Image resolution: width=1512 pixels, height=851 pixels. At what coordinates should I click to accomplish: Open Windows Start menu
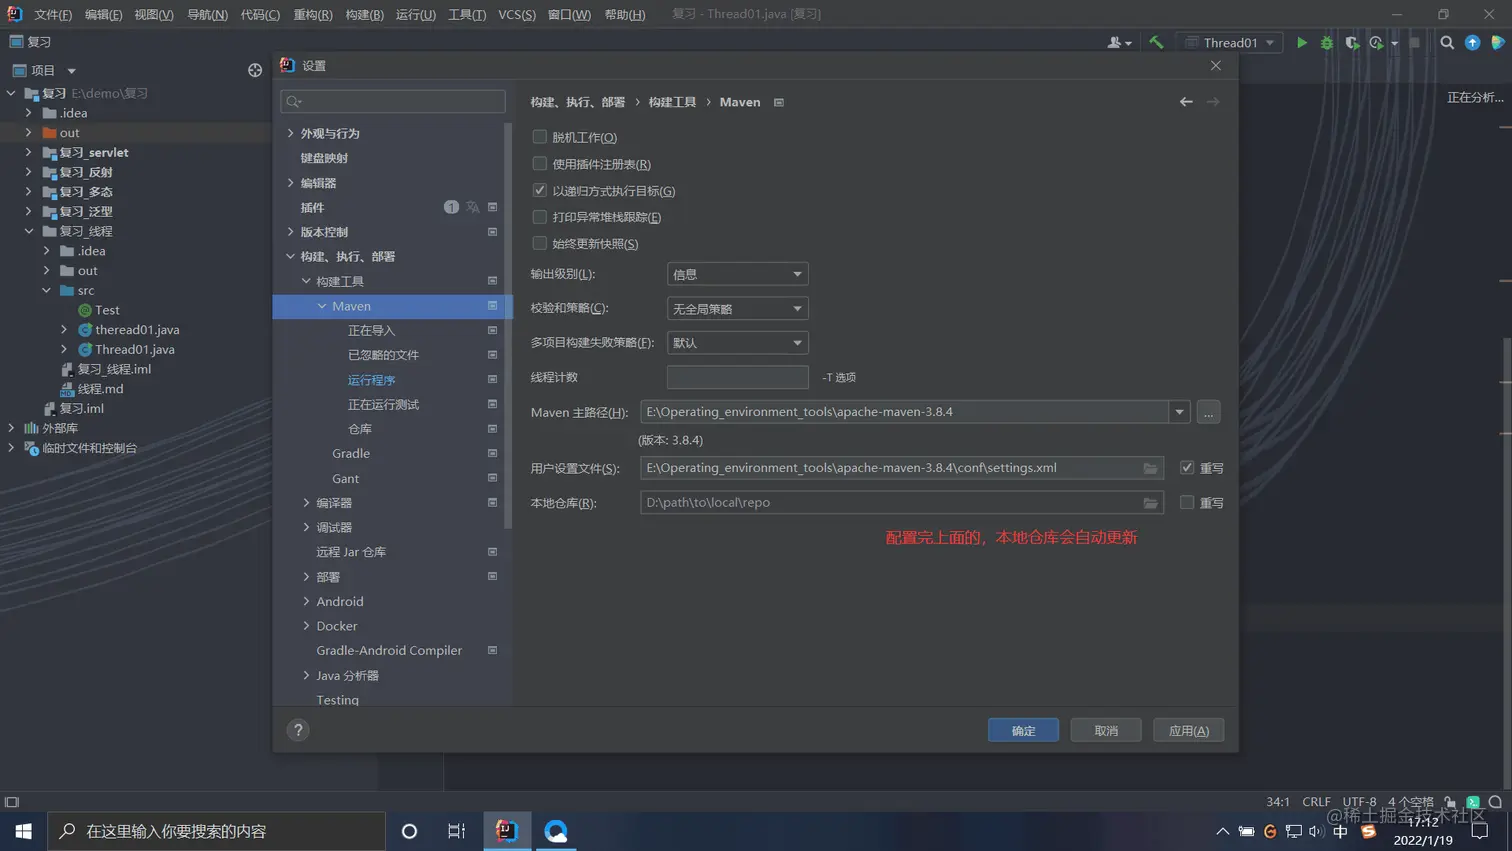click(23, 831)
